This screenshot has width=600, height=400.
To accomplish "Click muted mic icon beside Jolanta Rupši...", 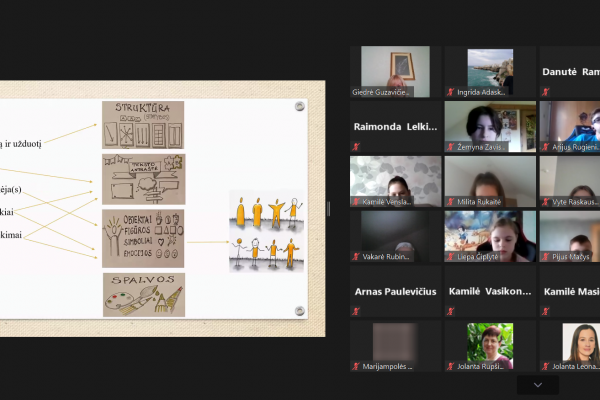I will [x=451, y=366].
